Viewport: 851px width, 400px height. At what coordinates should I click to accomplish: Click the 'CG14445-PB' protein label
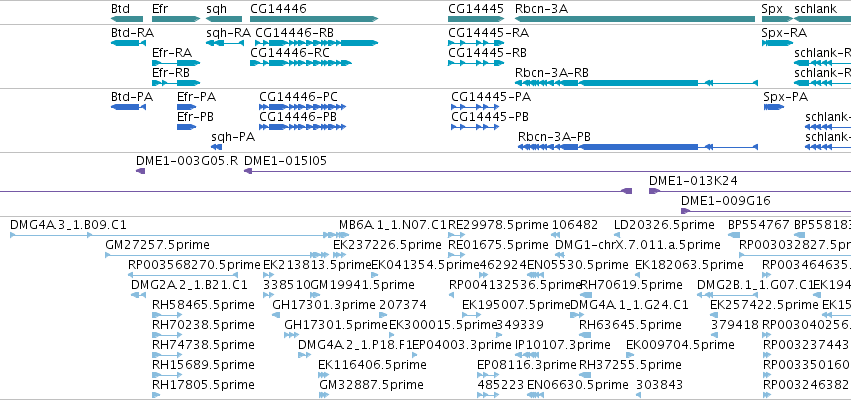click(x=490, y=118)
